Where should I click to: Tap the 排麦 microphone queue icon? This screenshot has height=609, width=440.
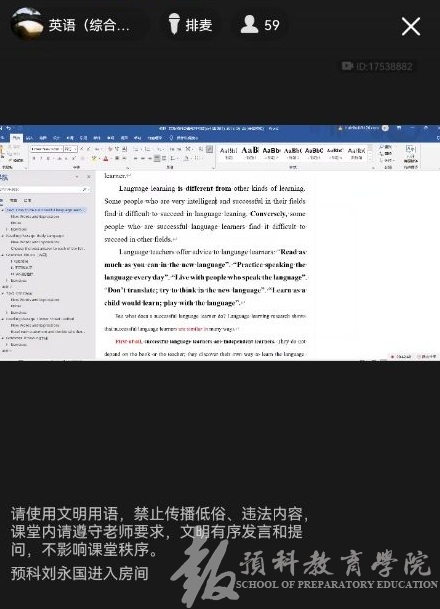174,24
